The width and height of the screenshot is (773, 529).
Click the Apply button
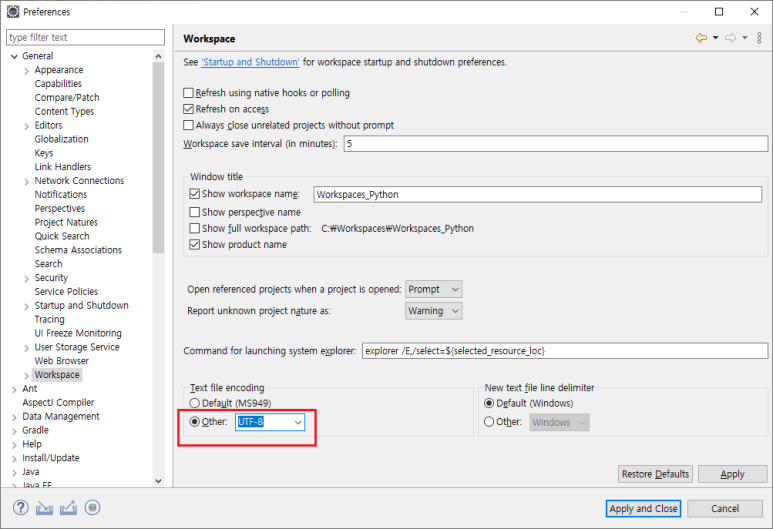coord(733,474)
